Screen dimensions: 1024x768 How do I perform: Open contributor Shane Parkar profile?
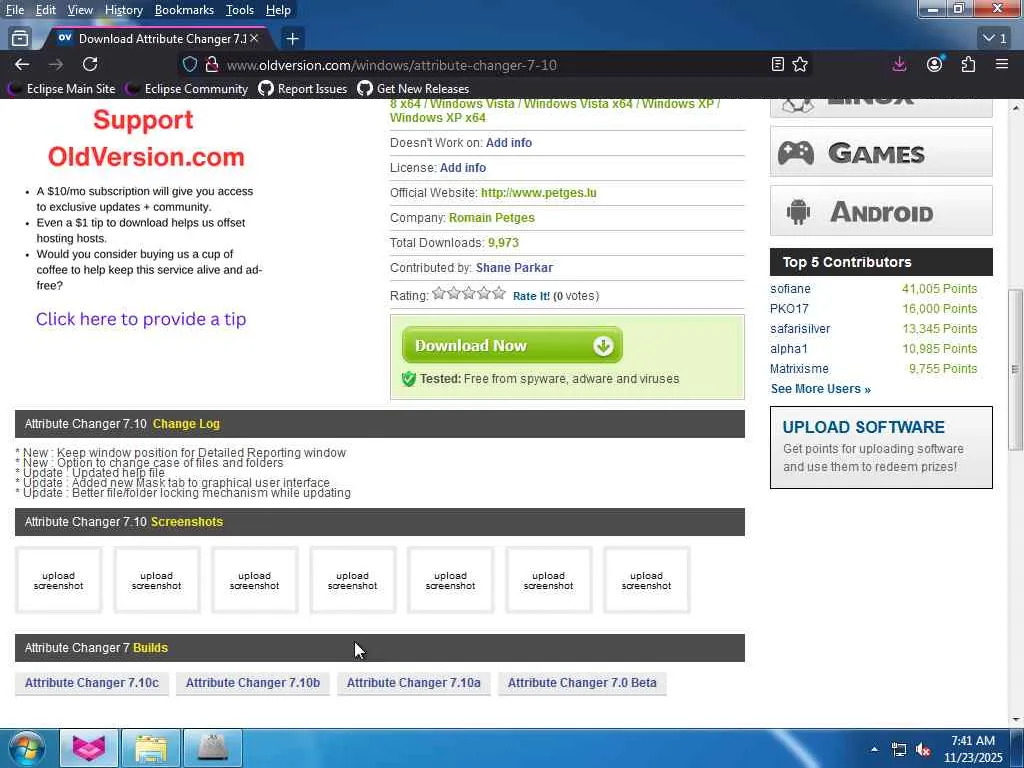coord(514,268)
